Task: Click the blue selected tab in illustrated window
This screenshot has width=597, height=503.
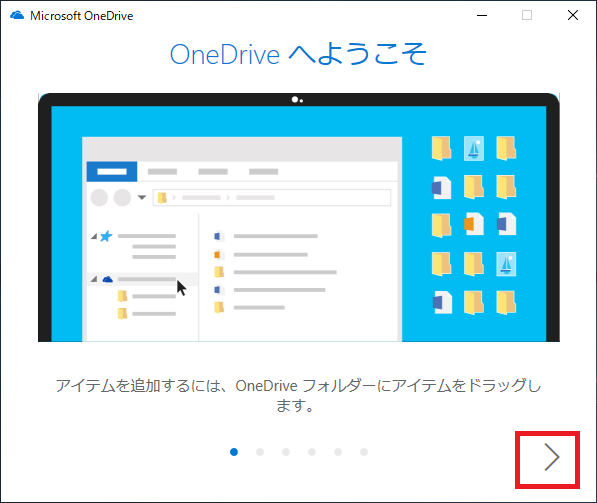Action: (112, 172)
